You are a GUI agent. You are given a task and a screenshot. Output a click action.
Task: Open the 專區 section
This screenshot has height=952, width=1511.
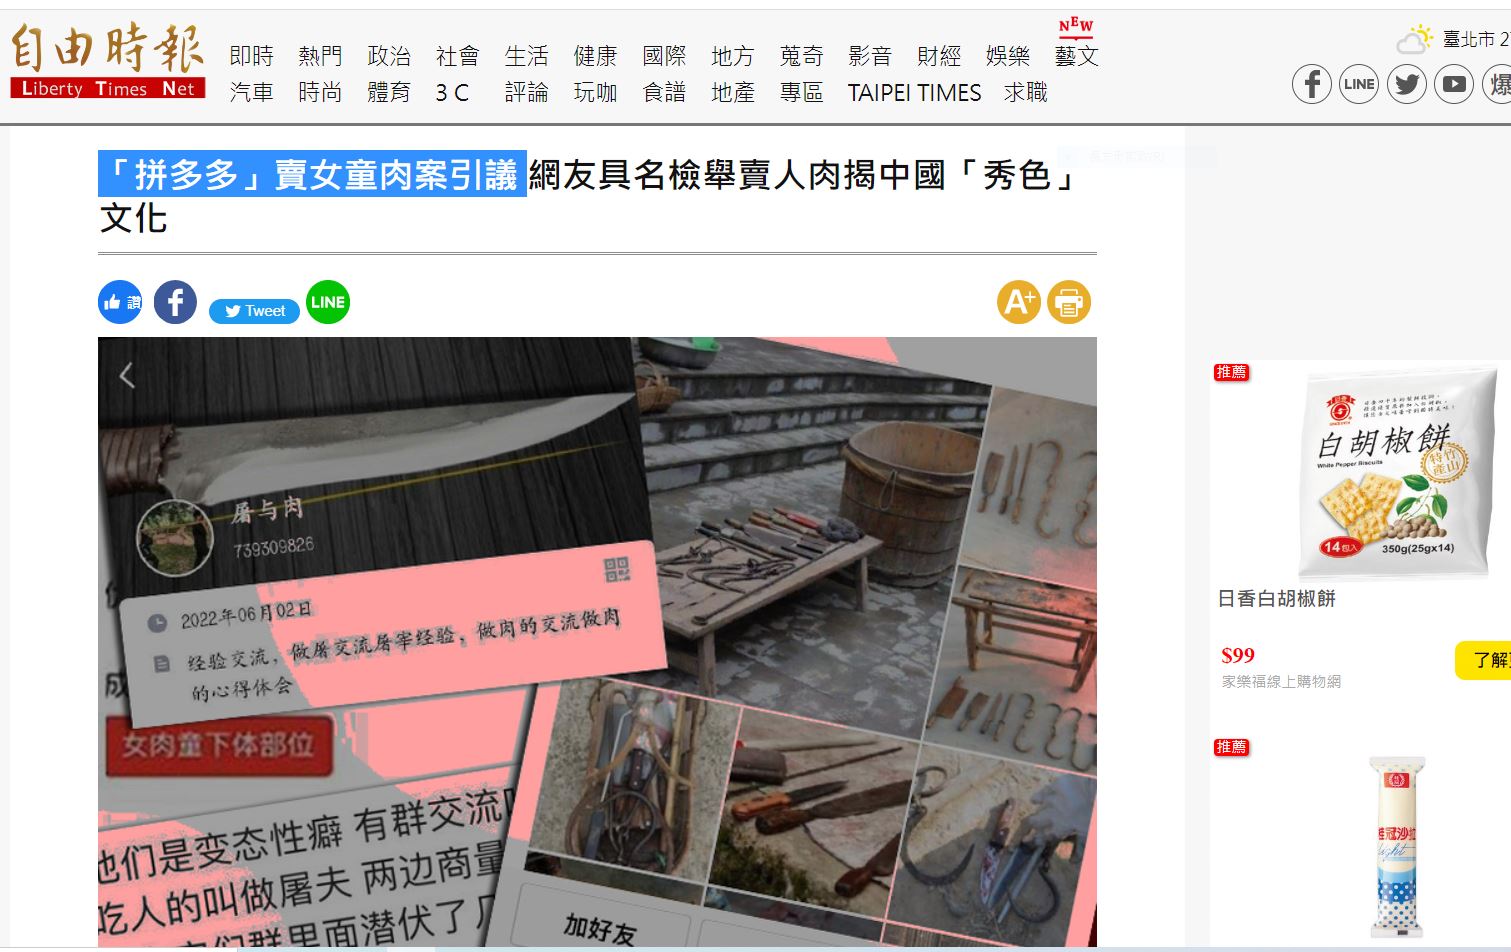click(802, 93)
